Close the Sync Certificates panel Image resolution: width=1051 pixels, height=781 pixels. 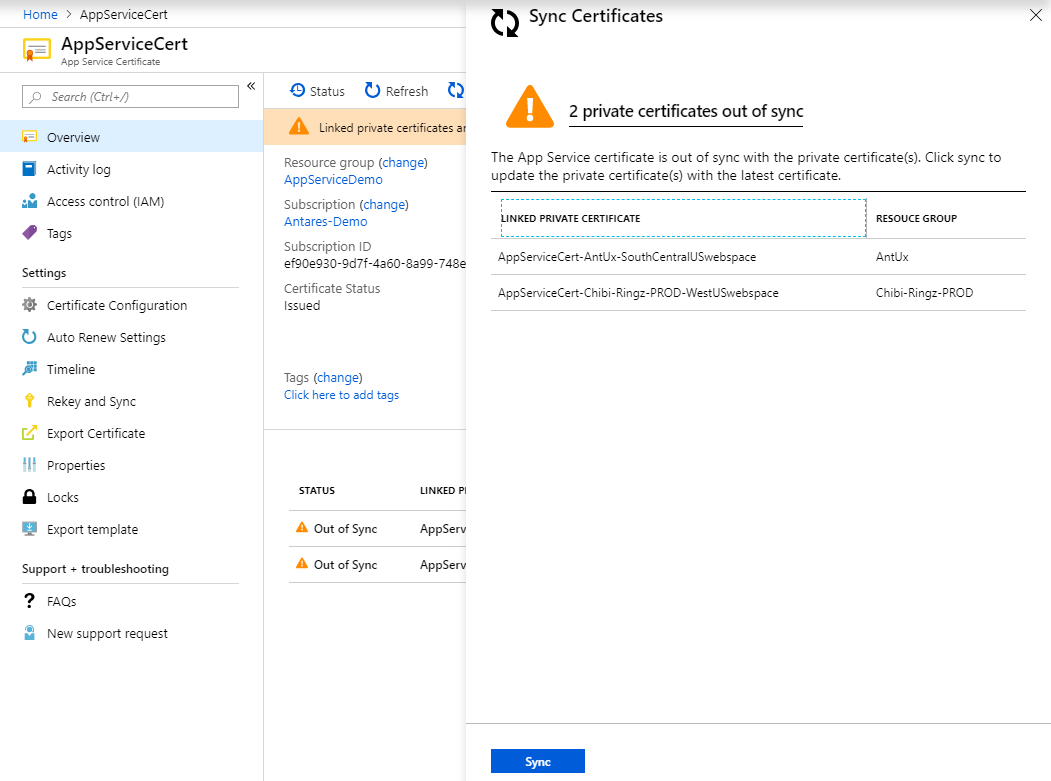coord(1035,15)
